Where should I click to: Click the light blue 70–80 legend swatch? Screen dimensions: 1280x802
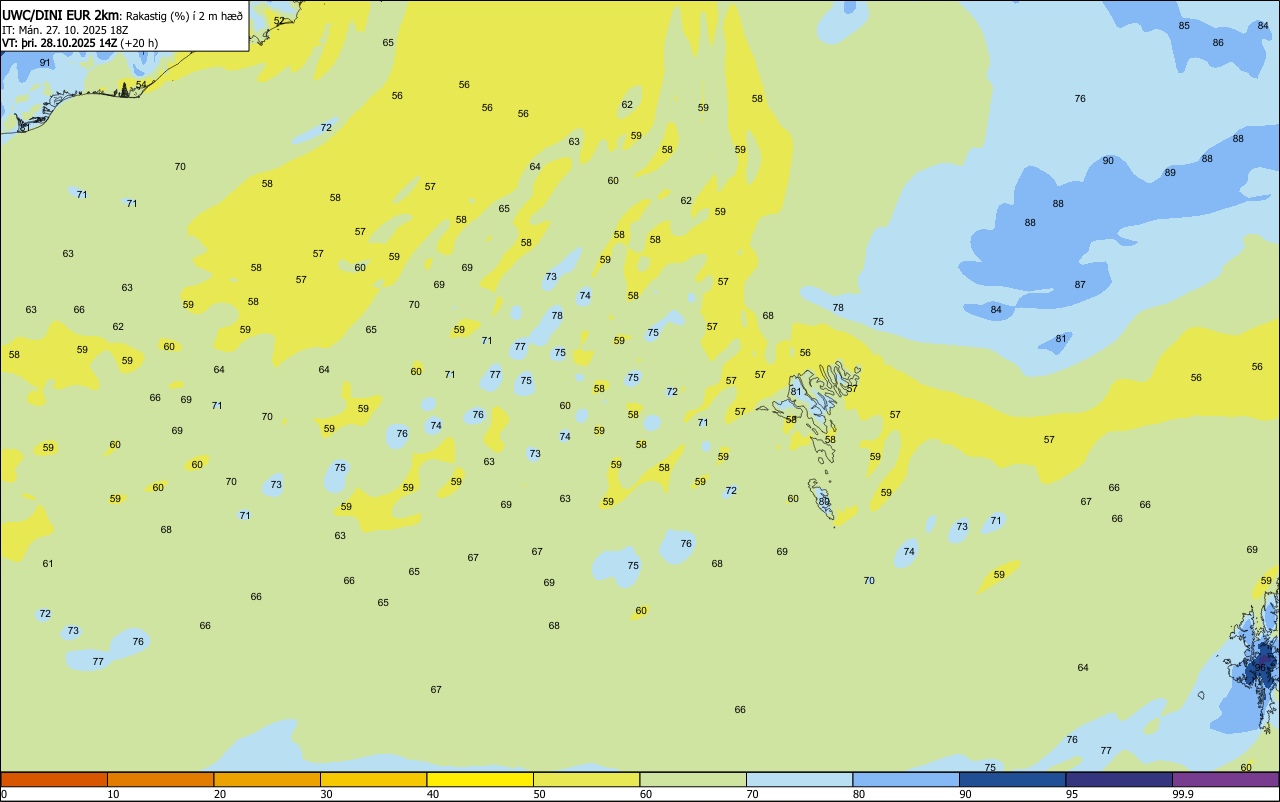pyautogui.click(x=799, y=779)
